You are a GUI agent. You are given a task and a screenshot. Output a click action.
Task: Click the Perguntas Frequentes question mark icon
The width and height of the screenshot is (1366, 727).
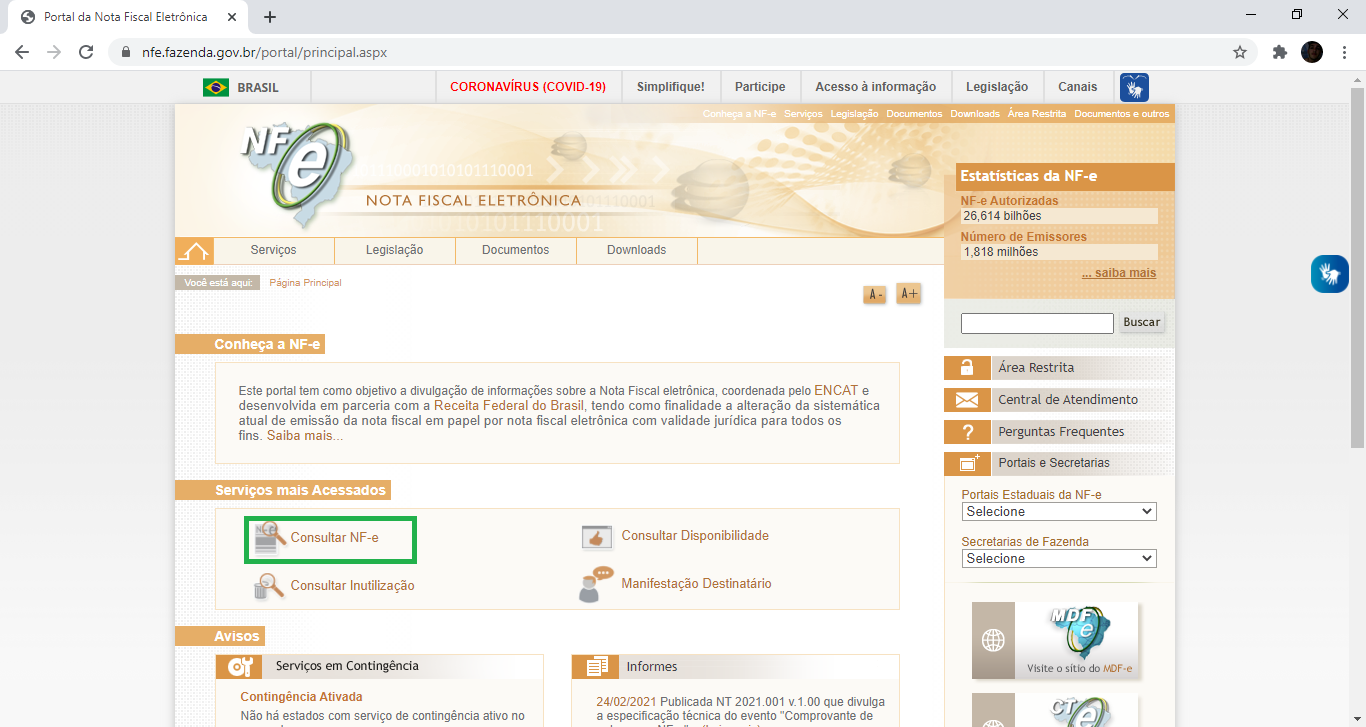[x=967, y=432]
